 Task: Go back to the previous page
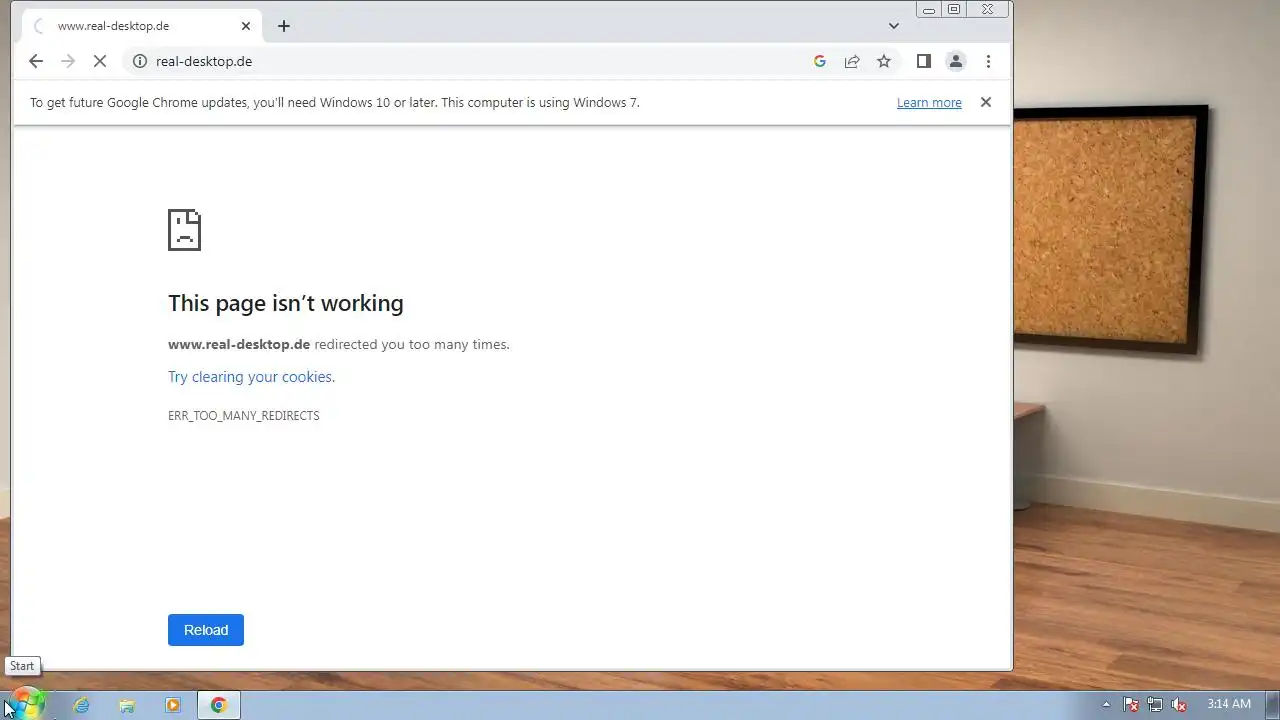click(x=36, y=61)
